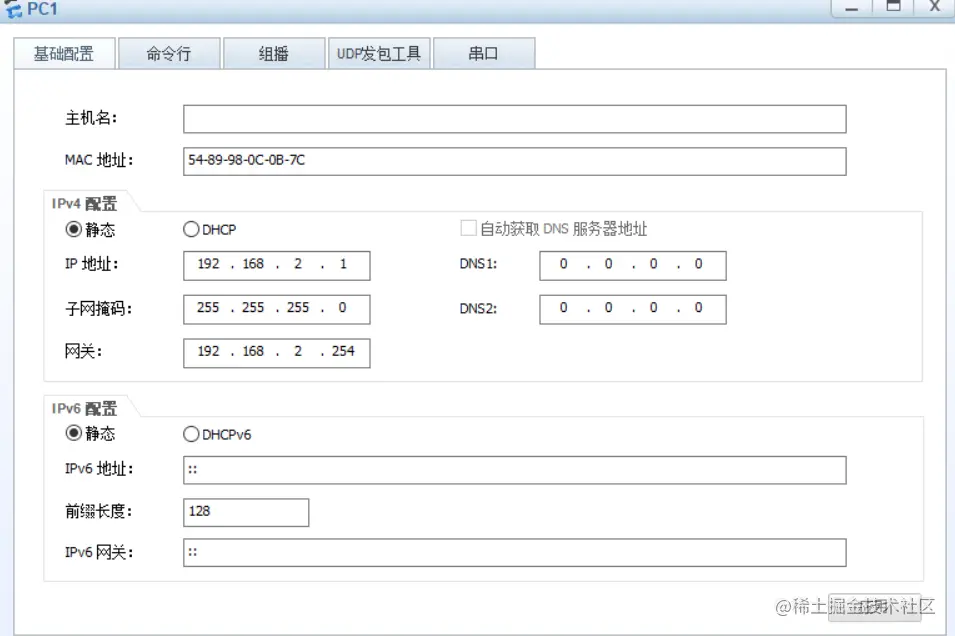Switch to the 命令行 tab
The image size is (955, 636).
(x=169, y=54)
